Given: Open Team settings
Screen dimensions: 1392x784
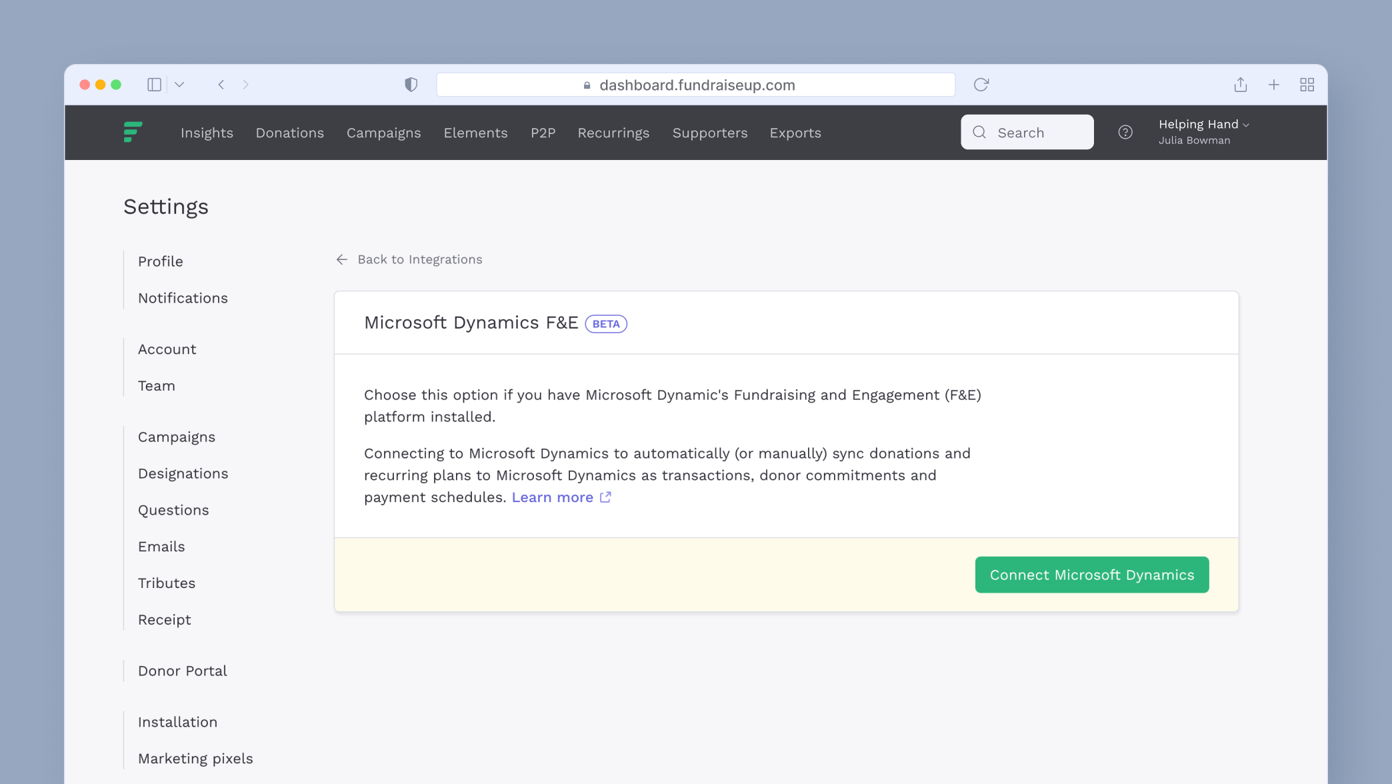Looking at the screenshot, I should click(157, 386).
